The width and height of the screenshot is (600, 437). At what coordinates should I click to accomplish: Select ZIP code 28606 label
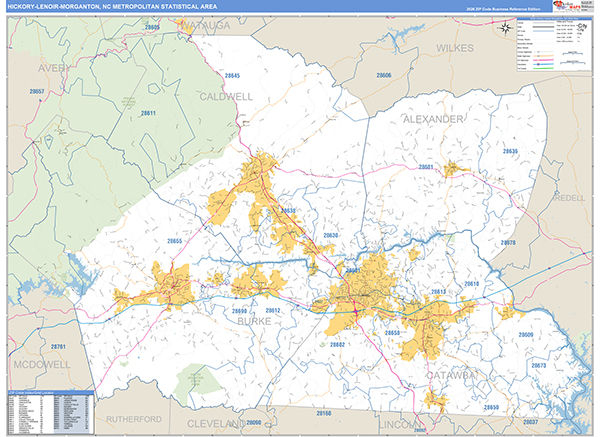point(384,75)
